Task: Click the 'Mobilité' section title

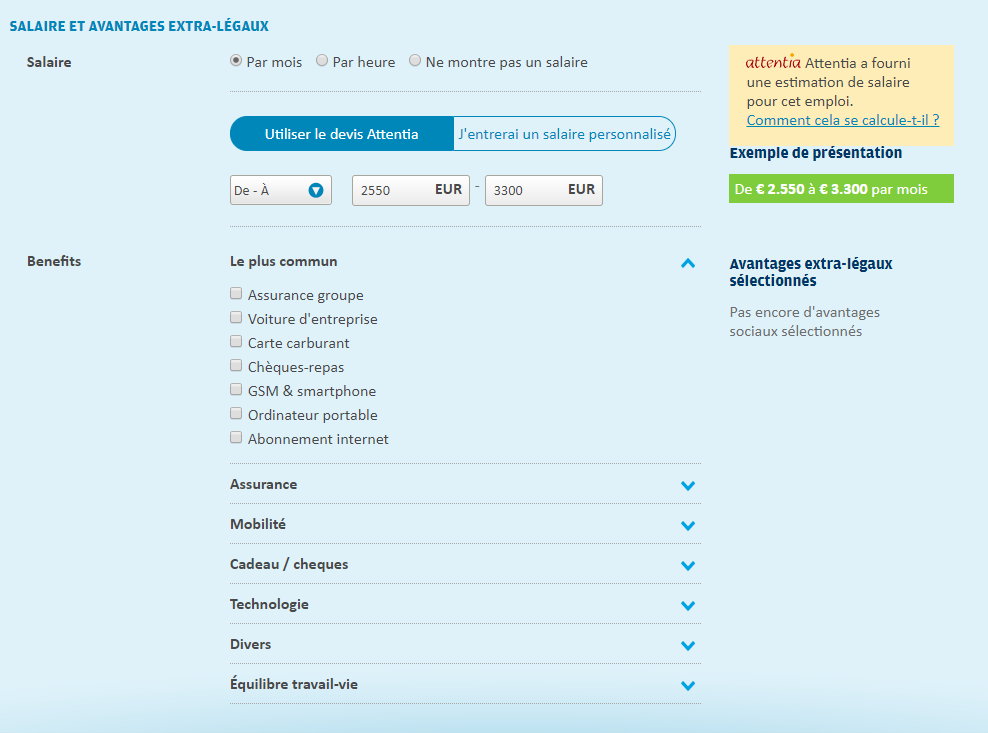Action: pyautogui.click(x=258, y=524)
